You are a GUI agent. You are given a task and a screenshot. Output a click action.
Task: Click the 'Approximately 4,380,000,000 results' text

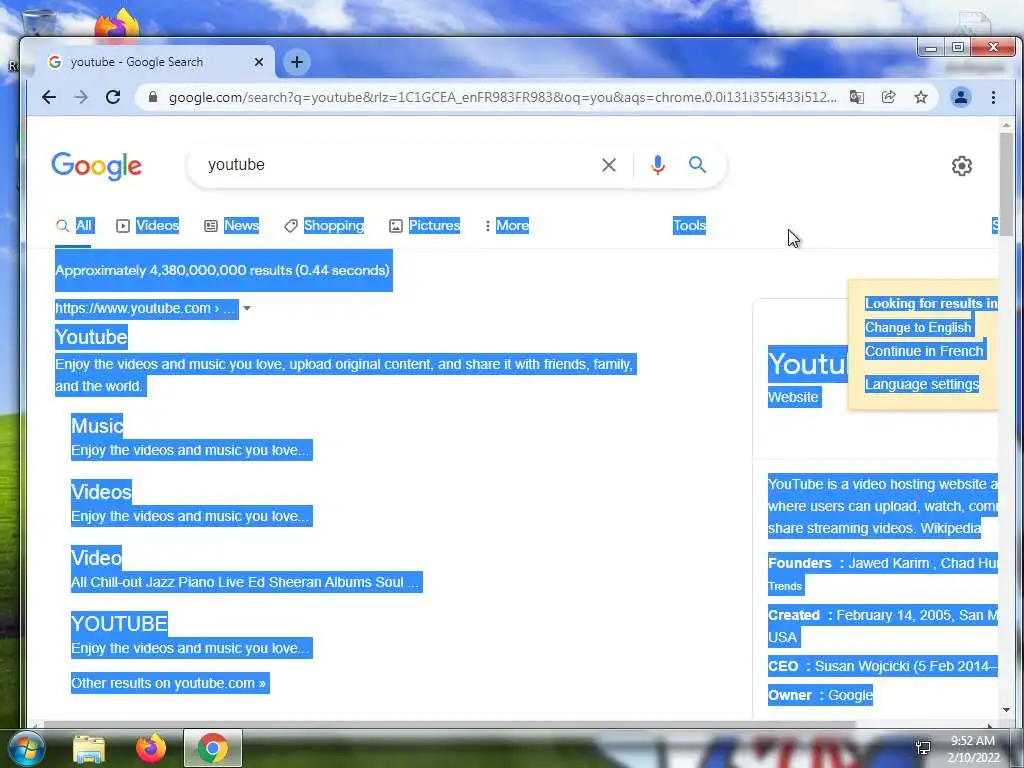[x=222, y=270]
